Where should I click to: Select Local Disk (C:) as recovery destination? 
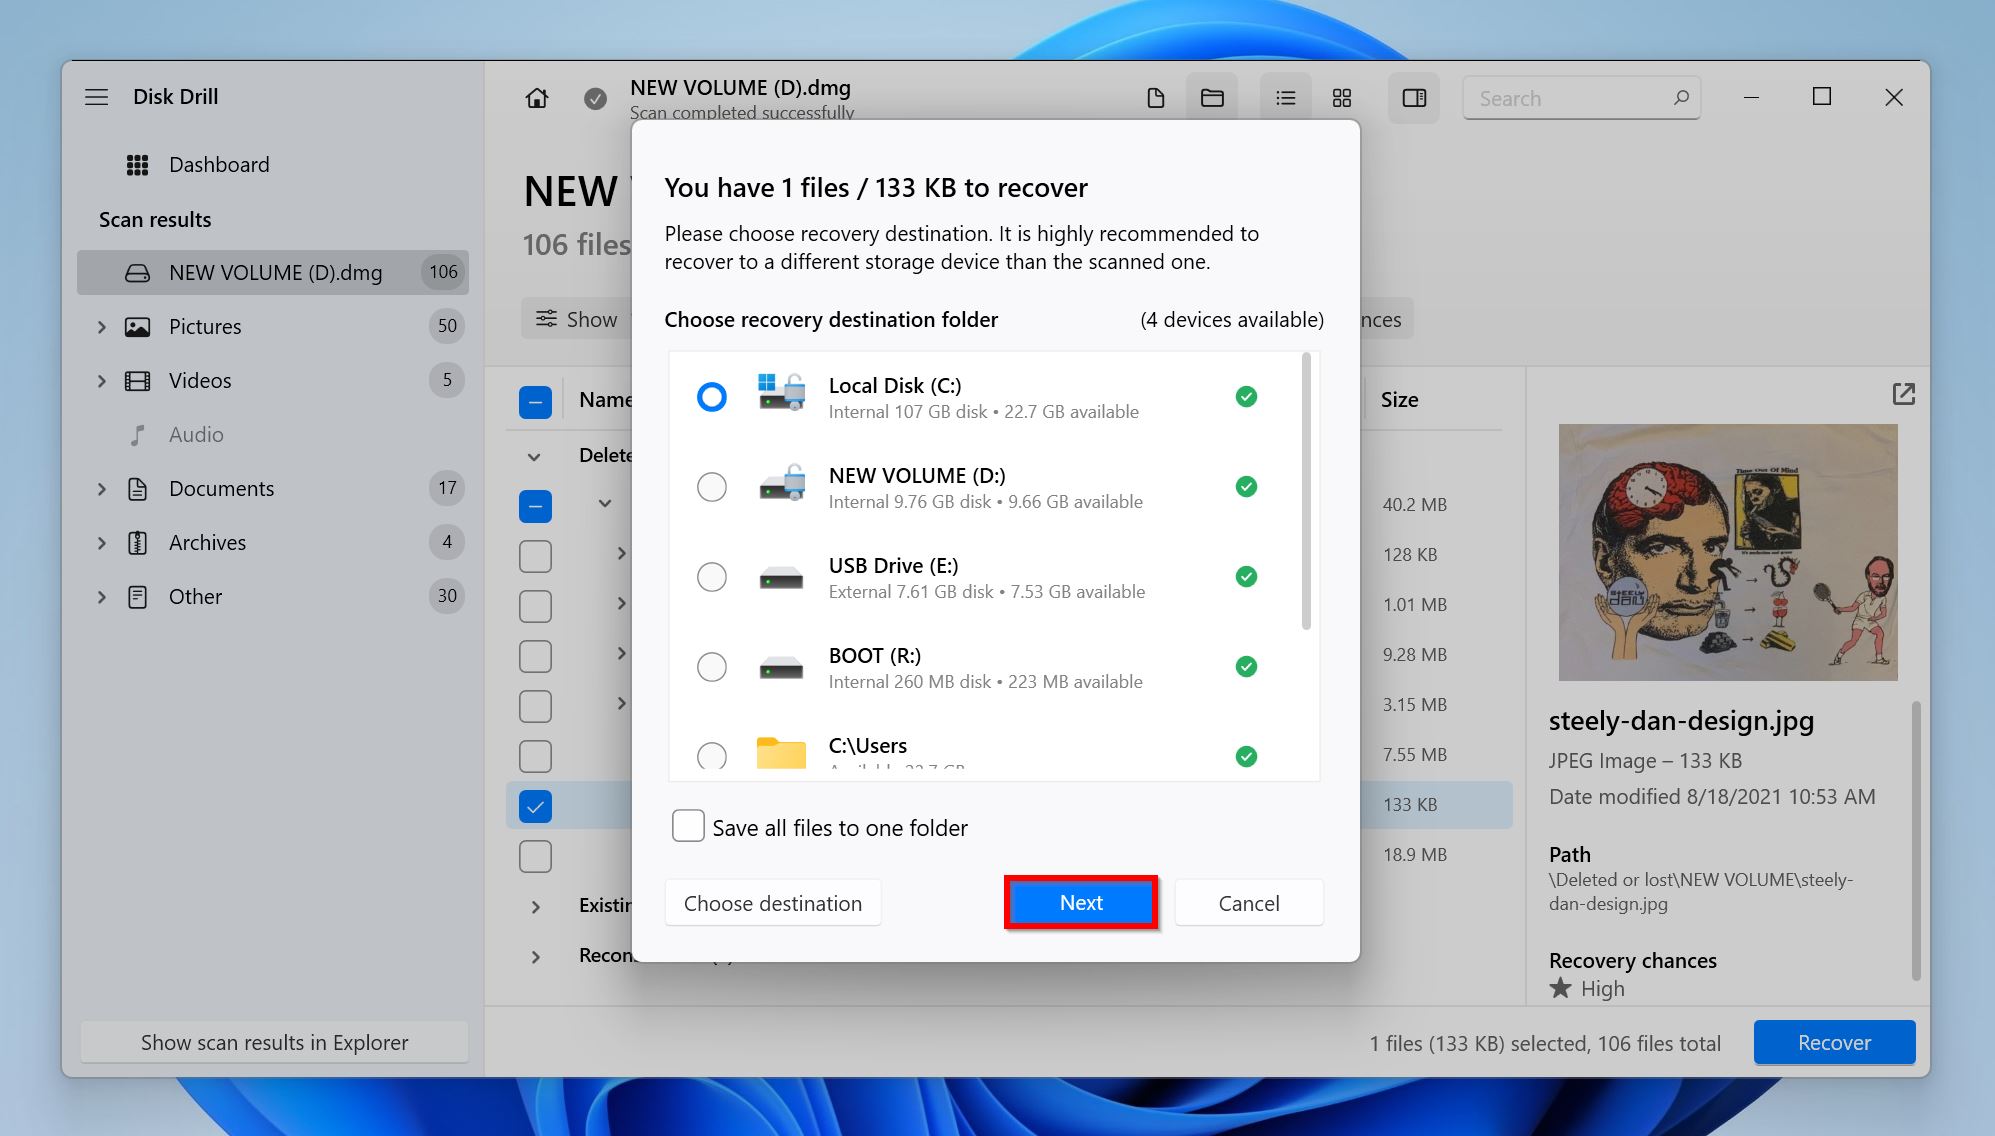[x=711, y=396]
